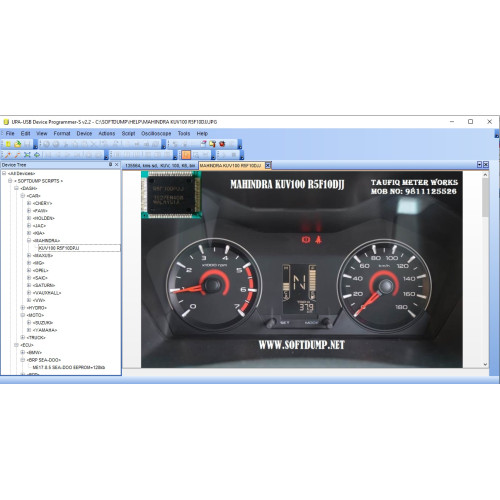500x500 pixels.
Task: Click the blue-green expand arrows toolbar icon
Action: 27,155
